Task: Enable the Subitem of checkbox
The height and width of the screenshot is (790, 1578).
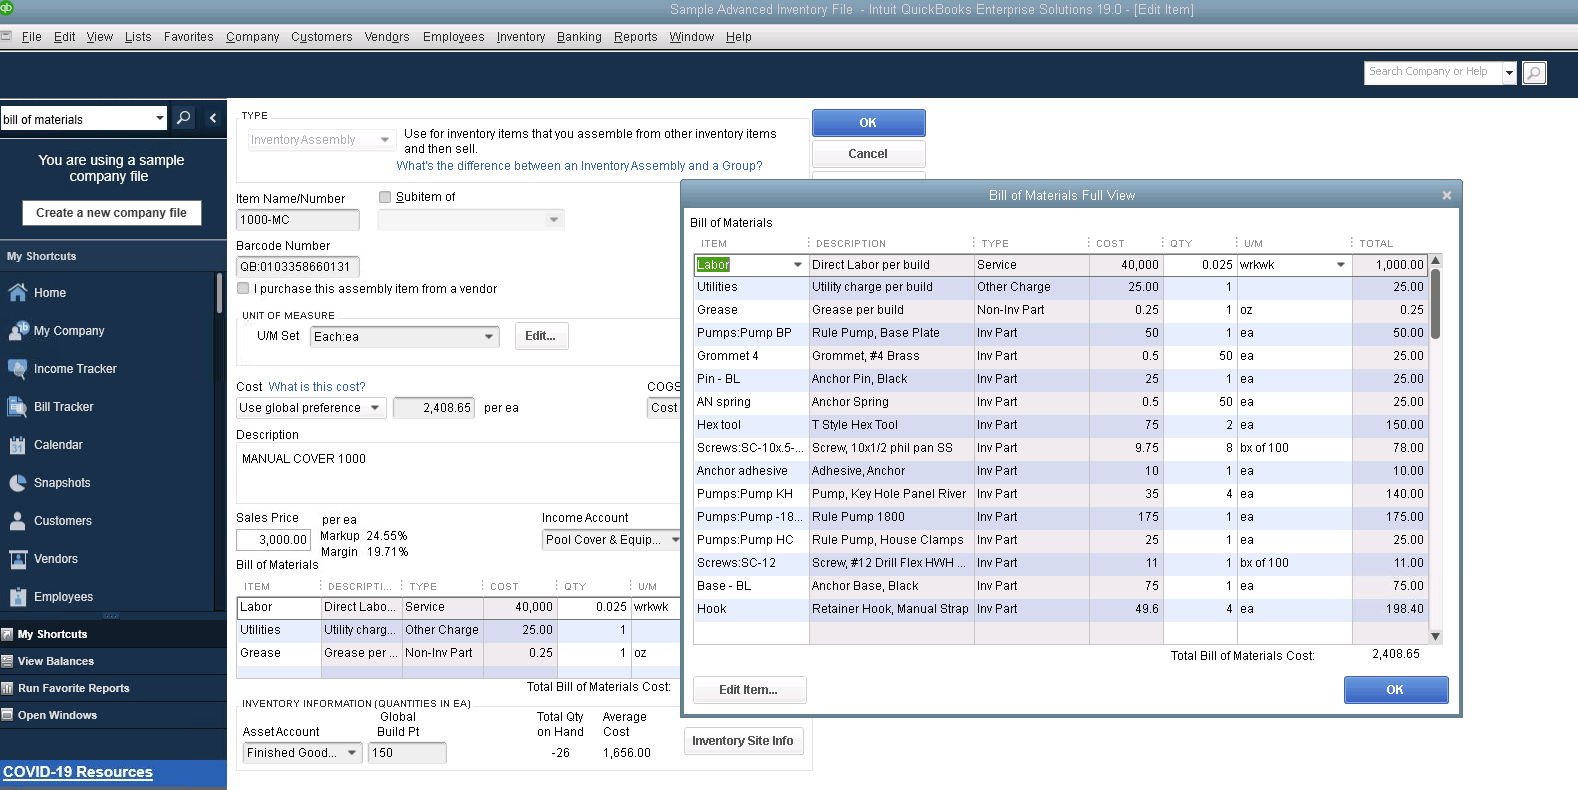Action: (385, 197)
